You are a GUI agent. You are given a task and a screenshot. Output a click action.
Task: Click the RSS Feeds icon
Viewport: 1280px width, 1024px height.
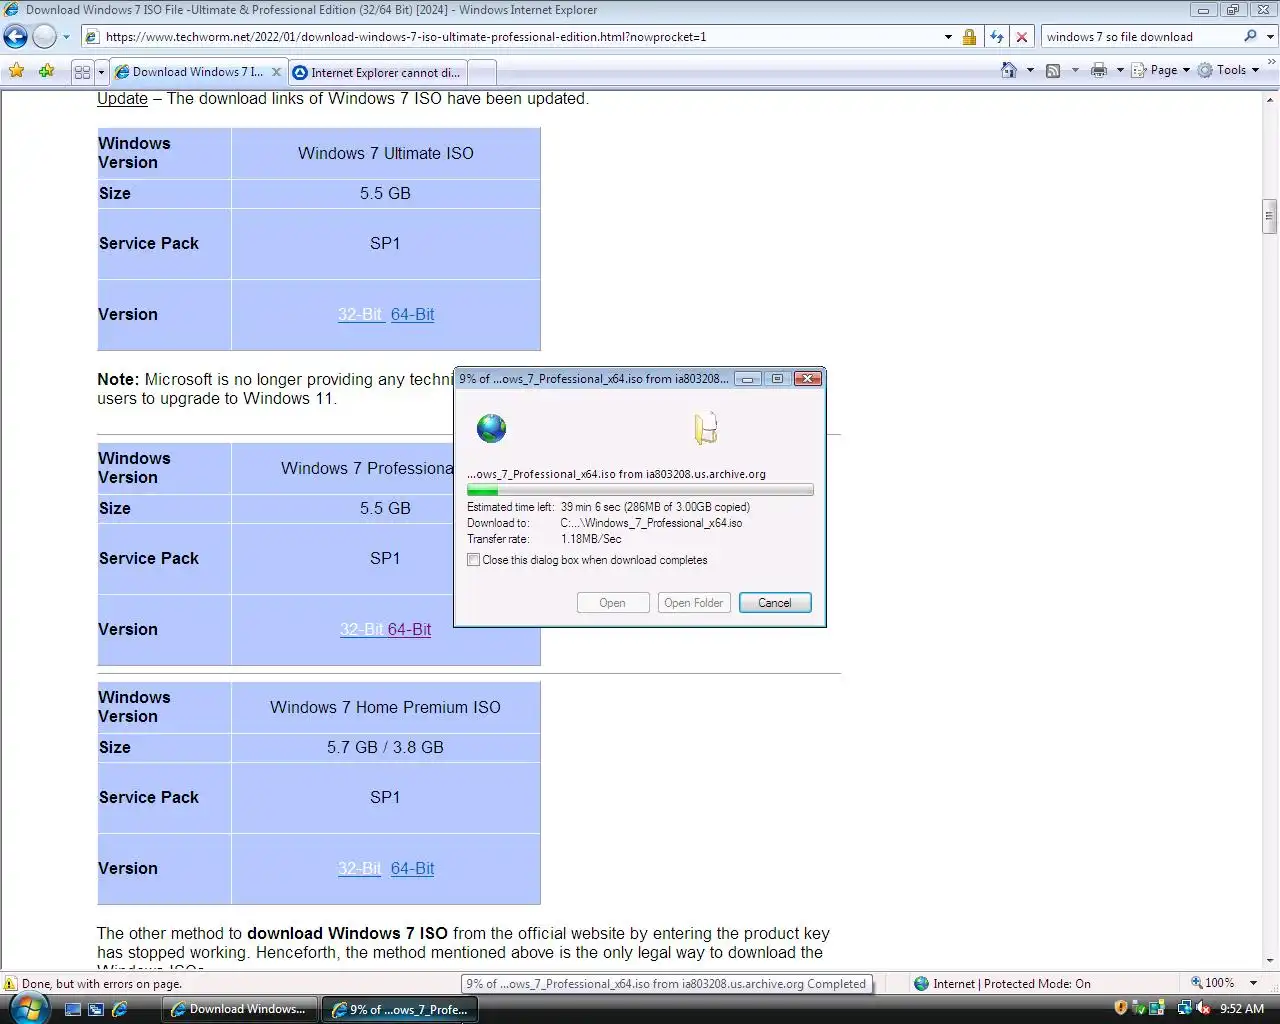point(1053,70)
